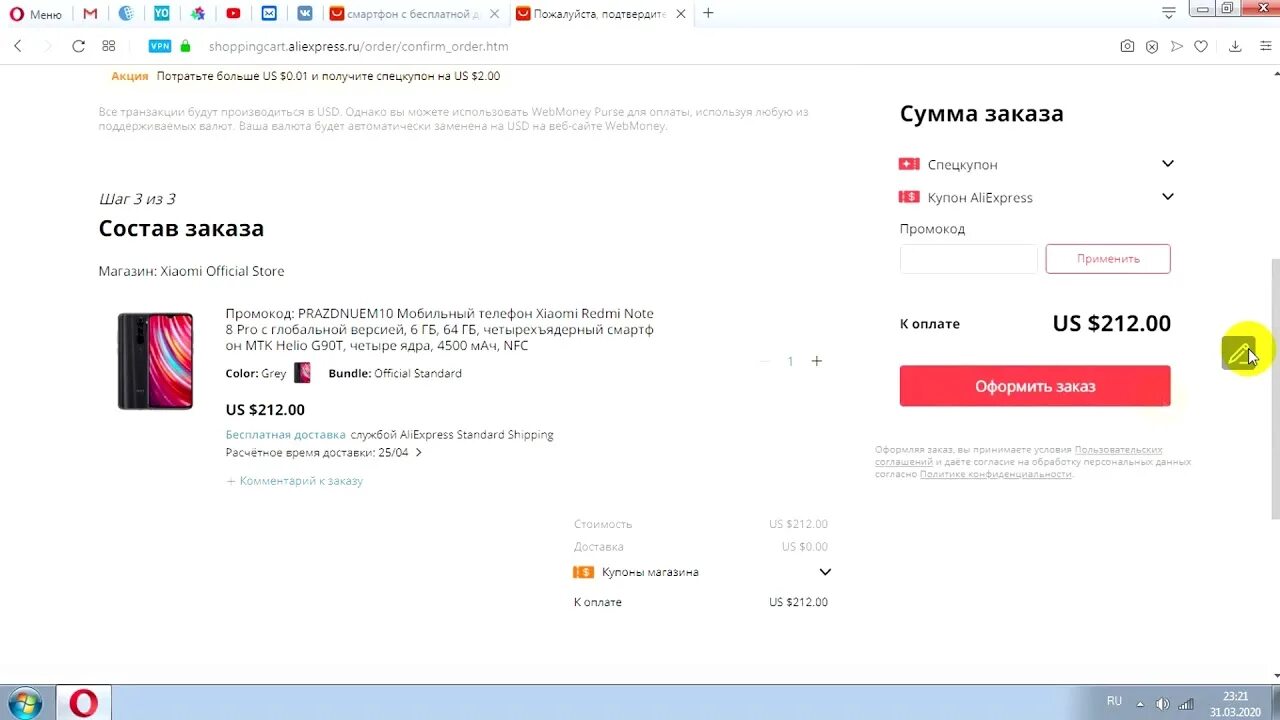Go back to the previous page
The width and height of the screenshot is (1280, 720).
[18, 46]
